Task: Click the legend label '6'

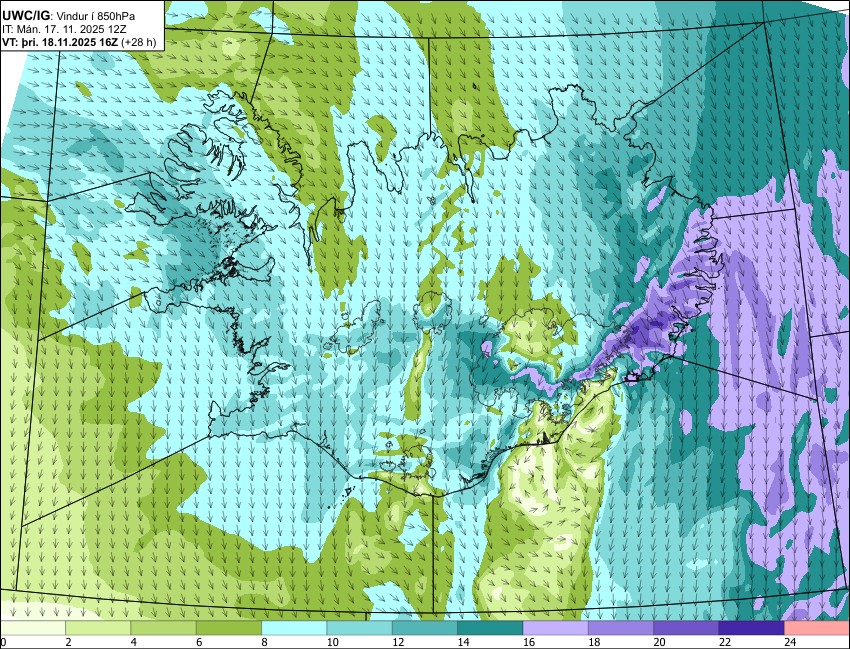Action: 199,642
